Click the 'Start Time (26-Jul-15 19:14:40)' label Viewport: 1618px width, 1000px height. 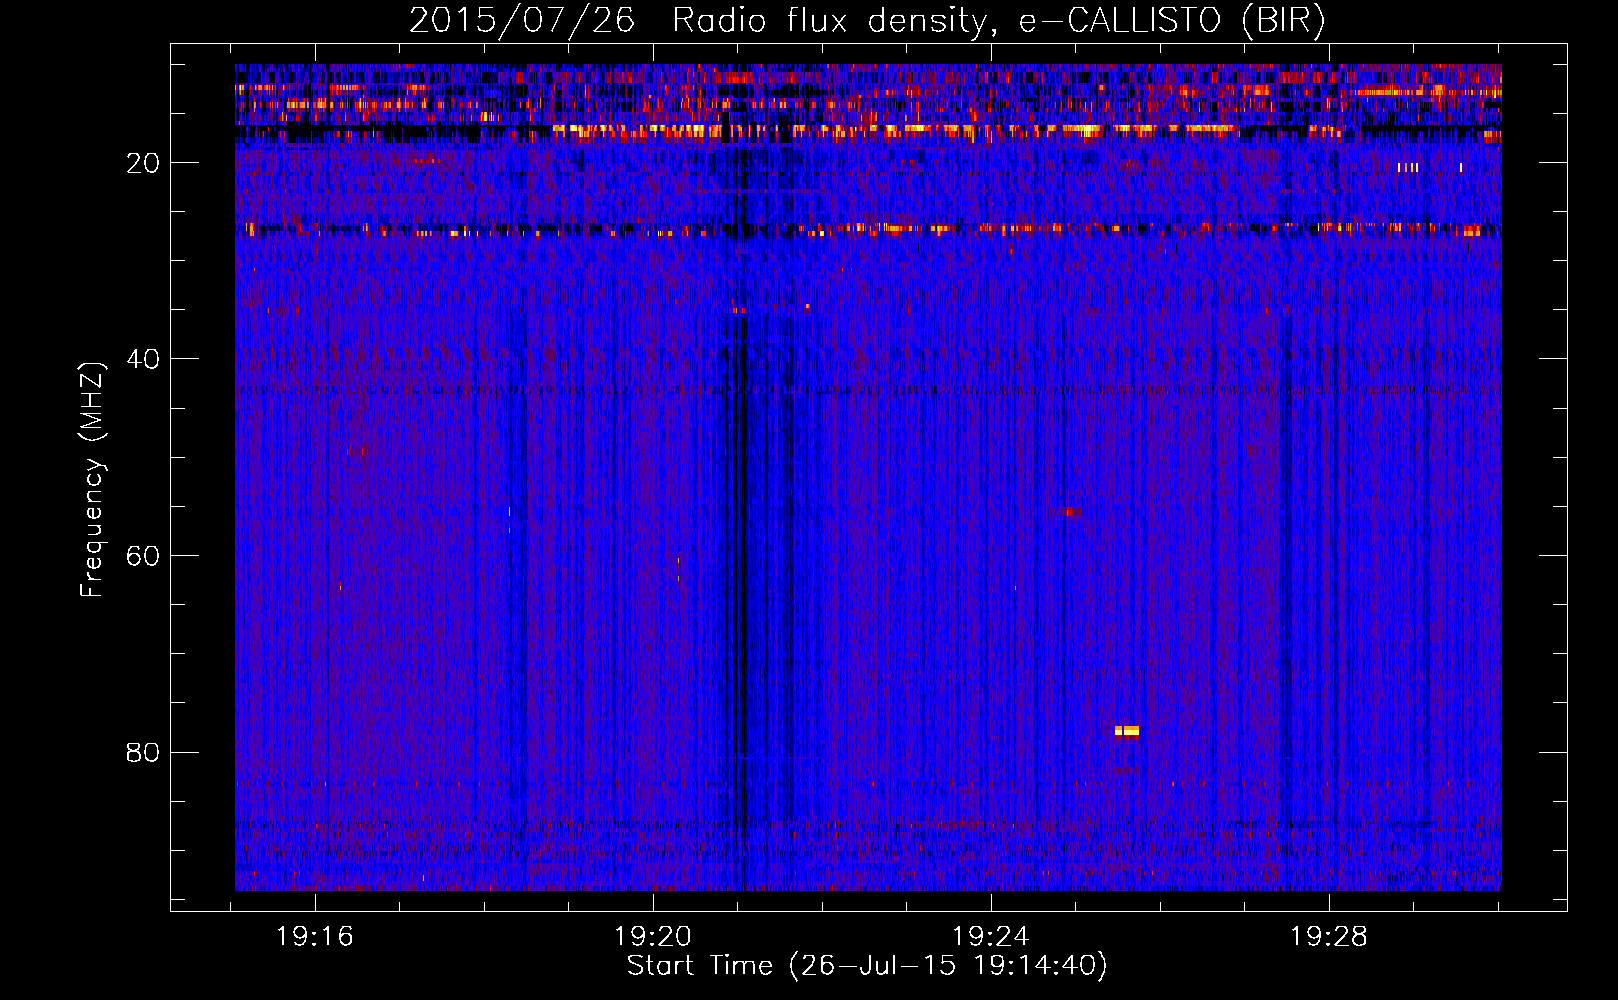867,966
